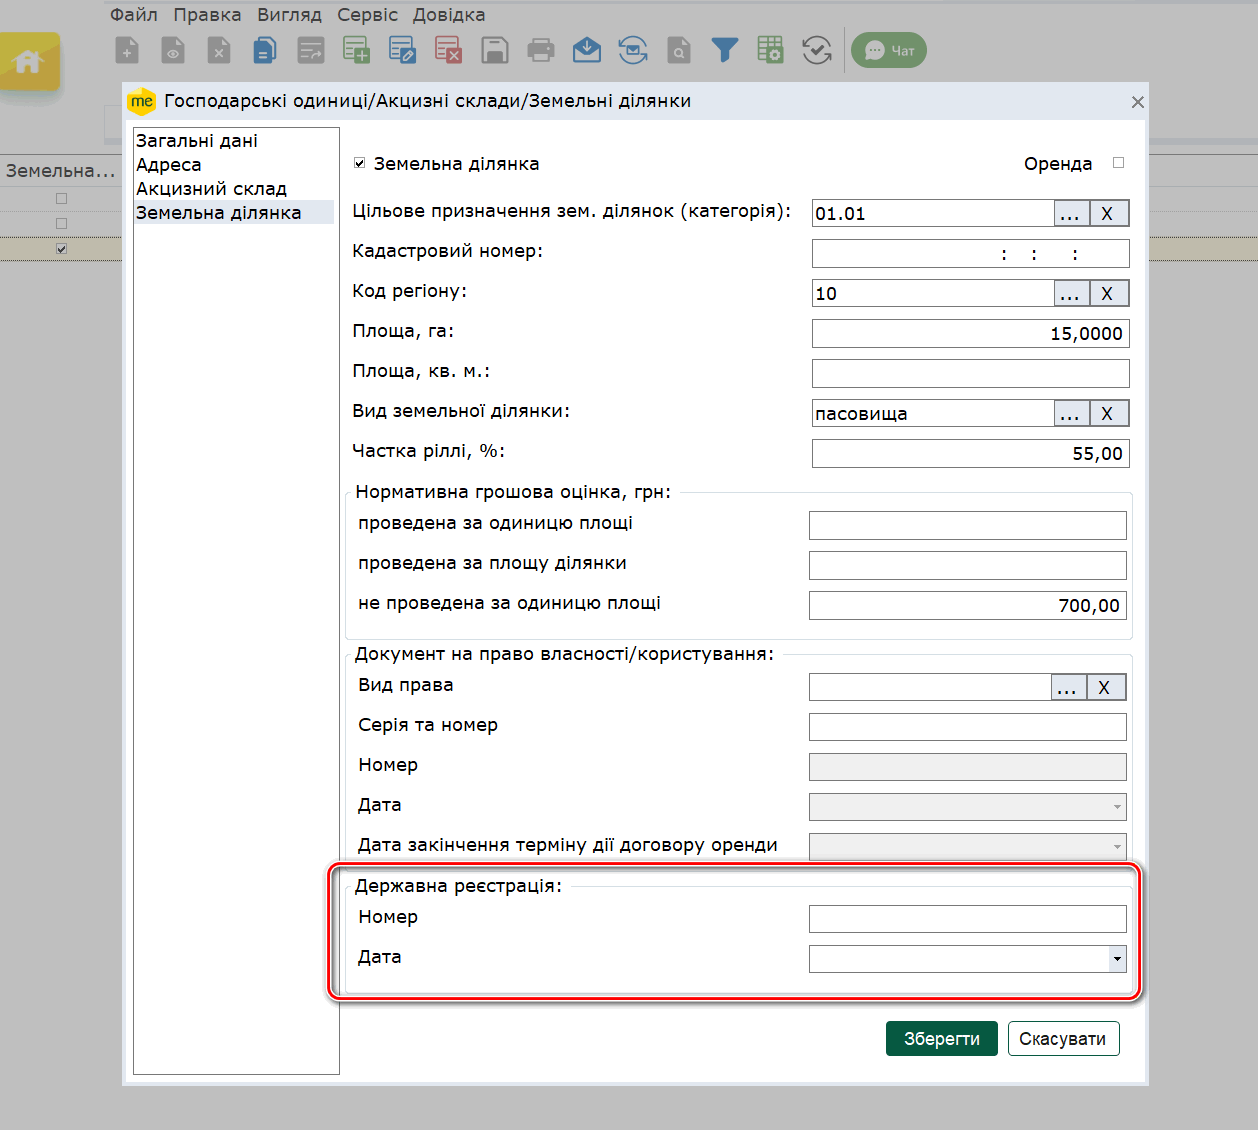Open the Чат chat button
This screenshot has height=1130, width=1258.
click(x=889, y=50)
